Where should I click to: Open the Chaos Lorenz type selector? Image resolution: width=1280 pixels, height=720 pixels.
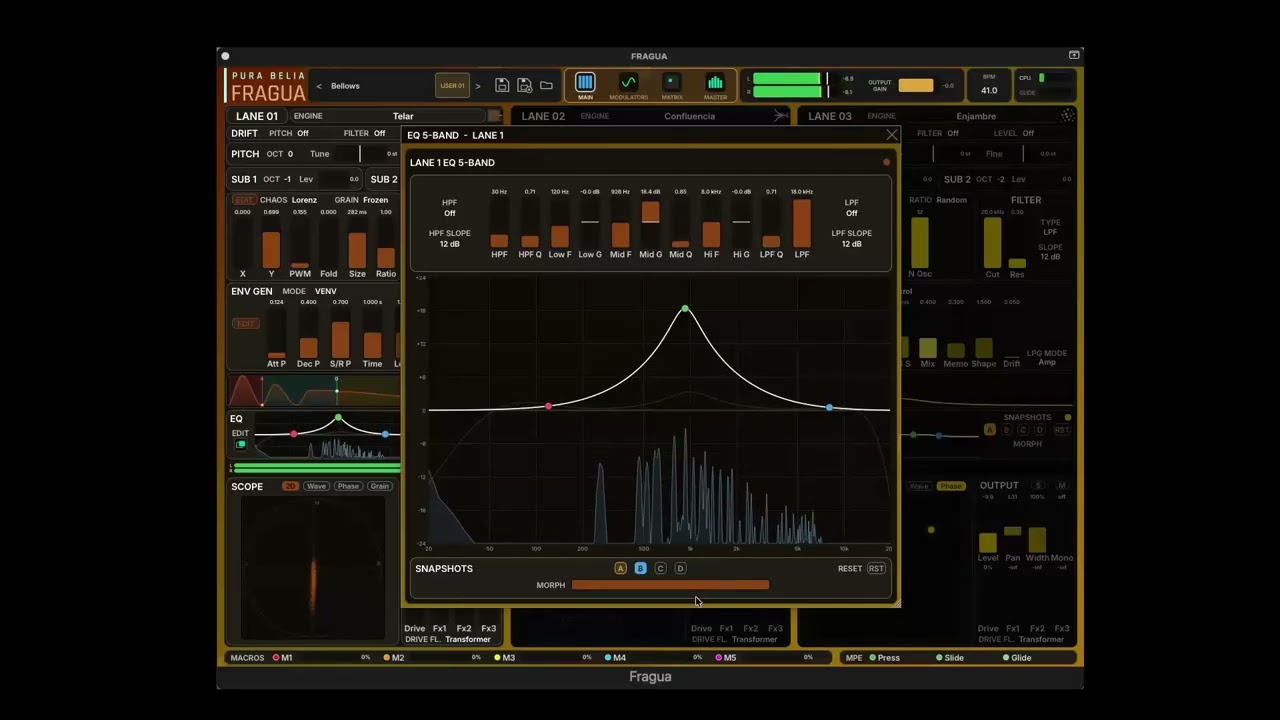point(304,200)
